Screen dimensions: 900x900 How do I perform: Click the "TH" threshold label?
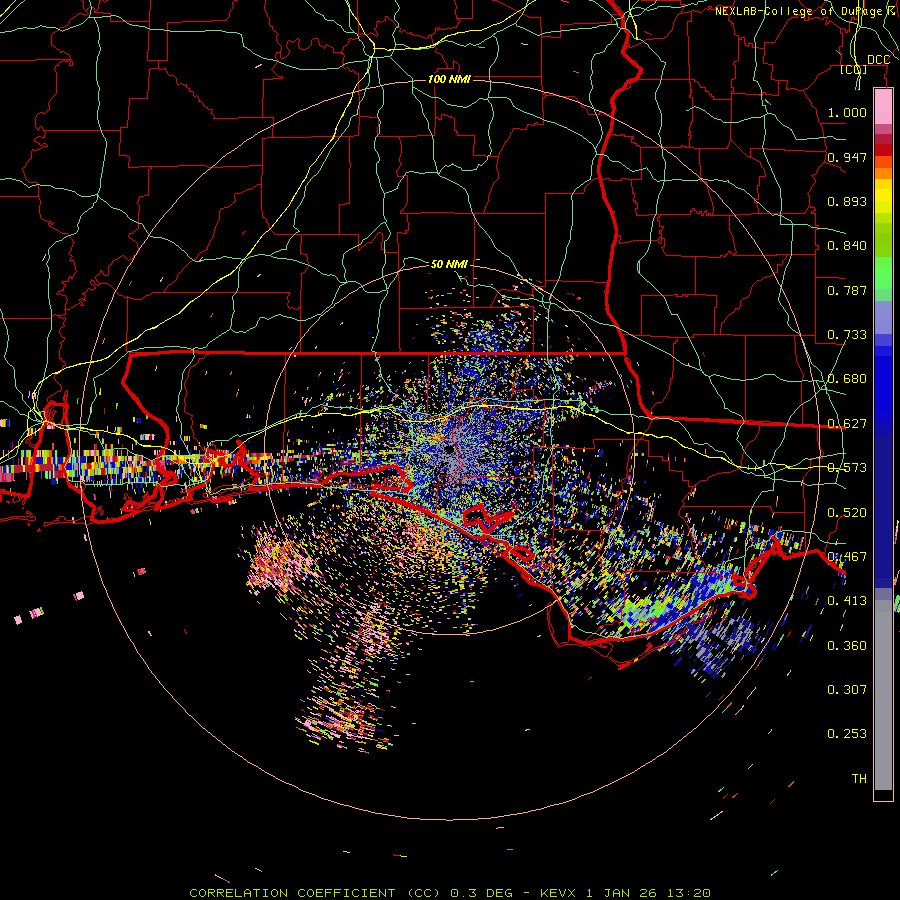(x=859, y=779)
